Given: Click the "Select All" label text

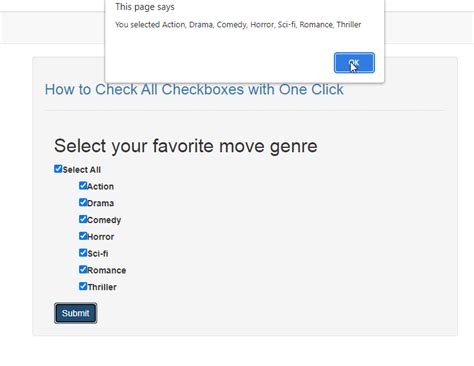Looking at the screenshot, I should 82,170.
